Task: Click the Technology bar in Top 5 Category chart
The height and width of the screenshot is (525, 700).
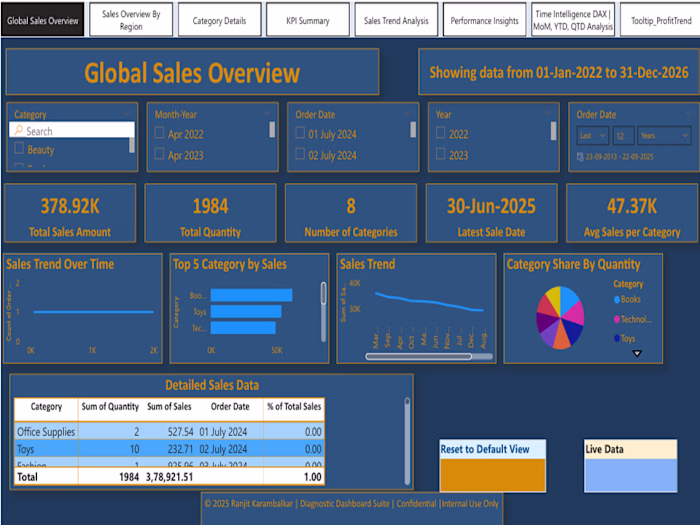Action: [x=243, y=328]
